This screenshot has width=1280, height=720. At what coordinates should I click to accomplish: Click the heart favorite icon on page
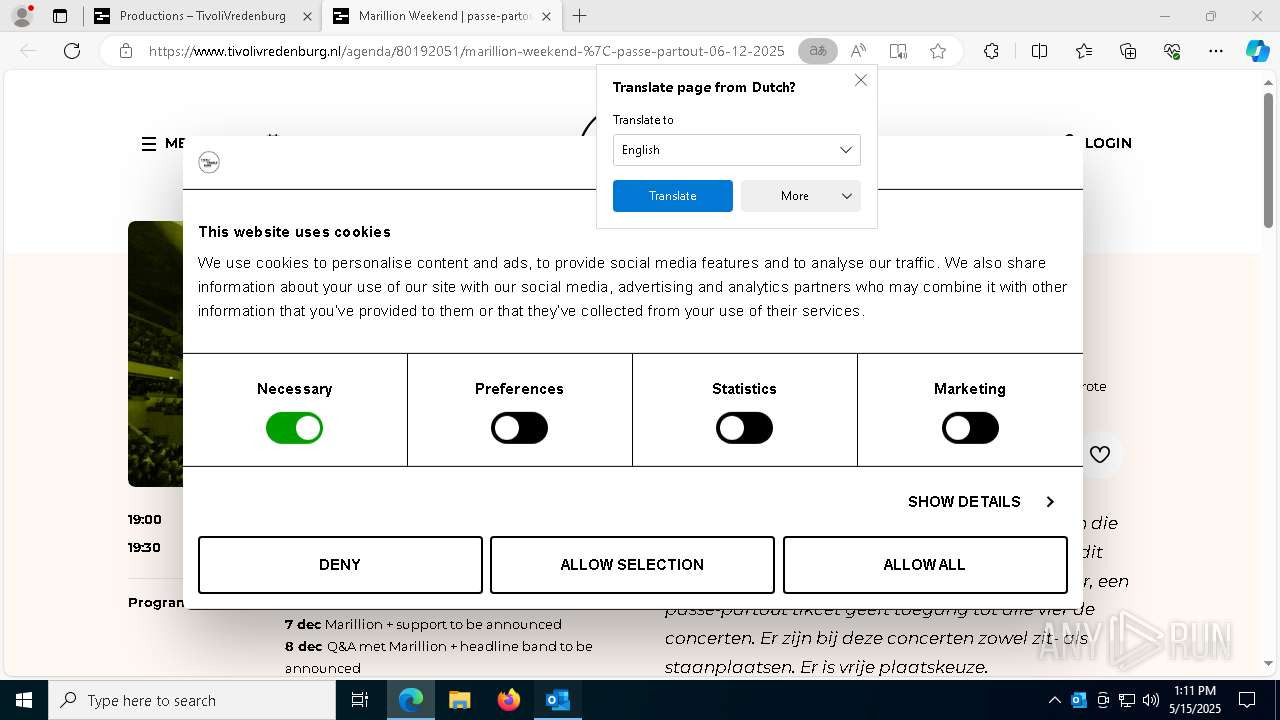click(x=1100, y=454)
